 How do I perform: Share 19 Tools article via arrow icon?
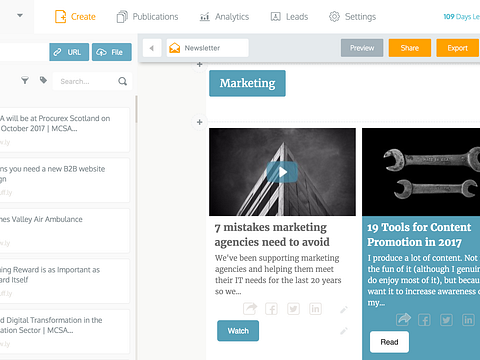[403, 319]
